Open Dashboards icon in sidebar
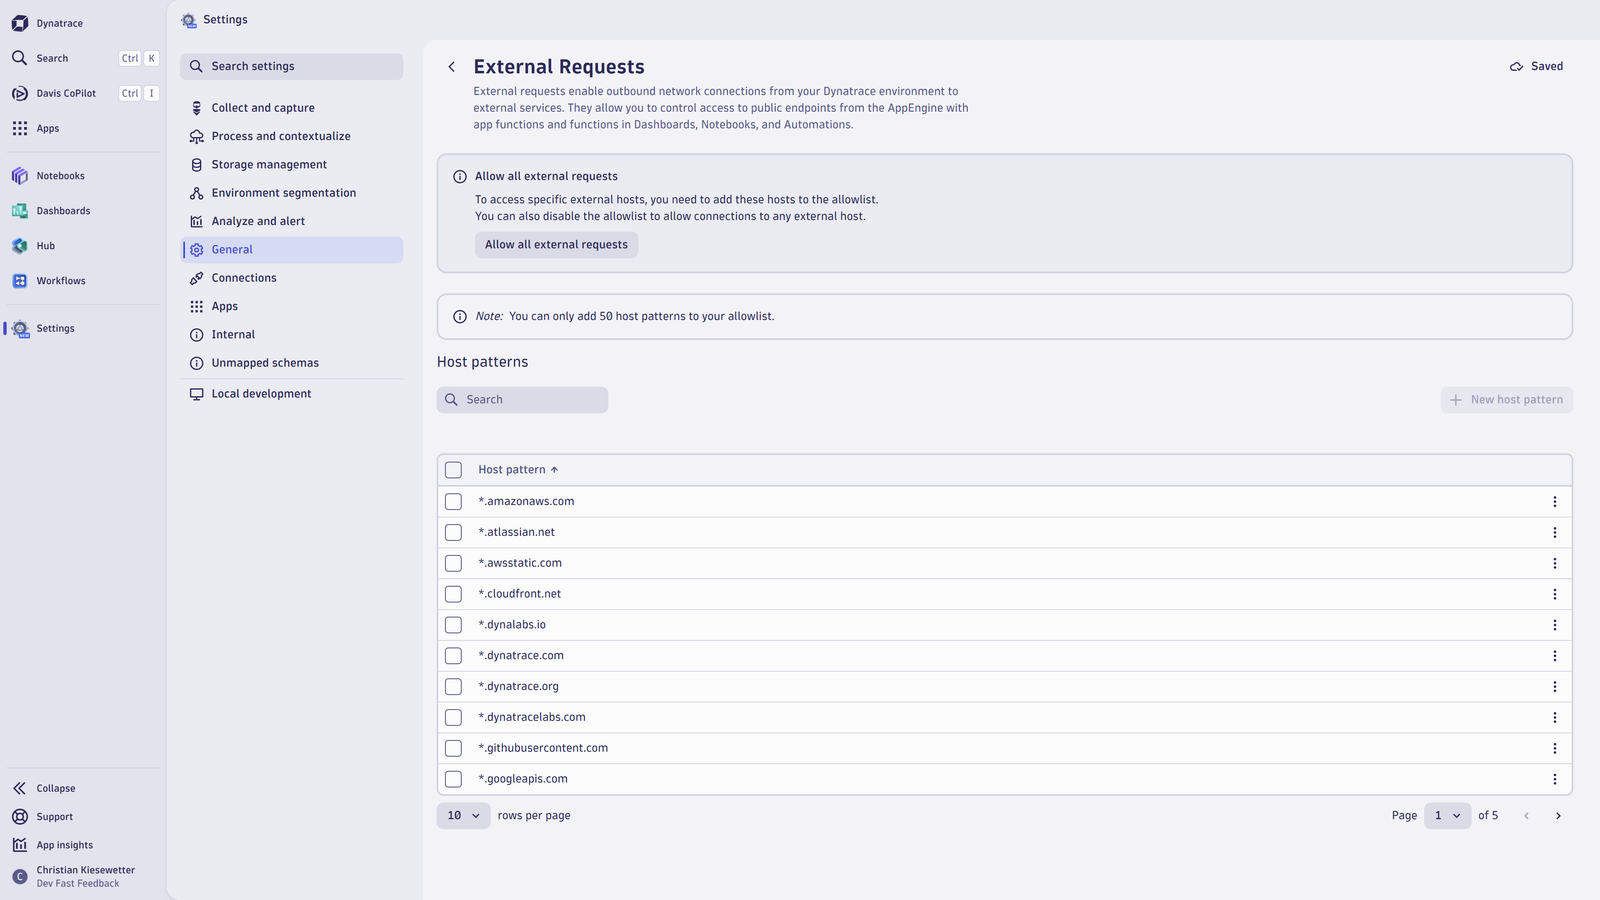This screenshot has height=900, width=1600. point(20,211)
